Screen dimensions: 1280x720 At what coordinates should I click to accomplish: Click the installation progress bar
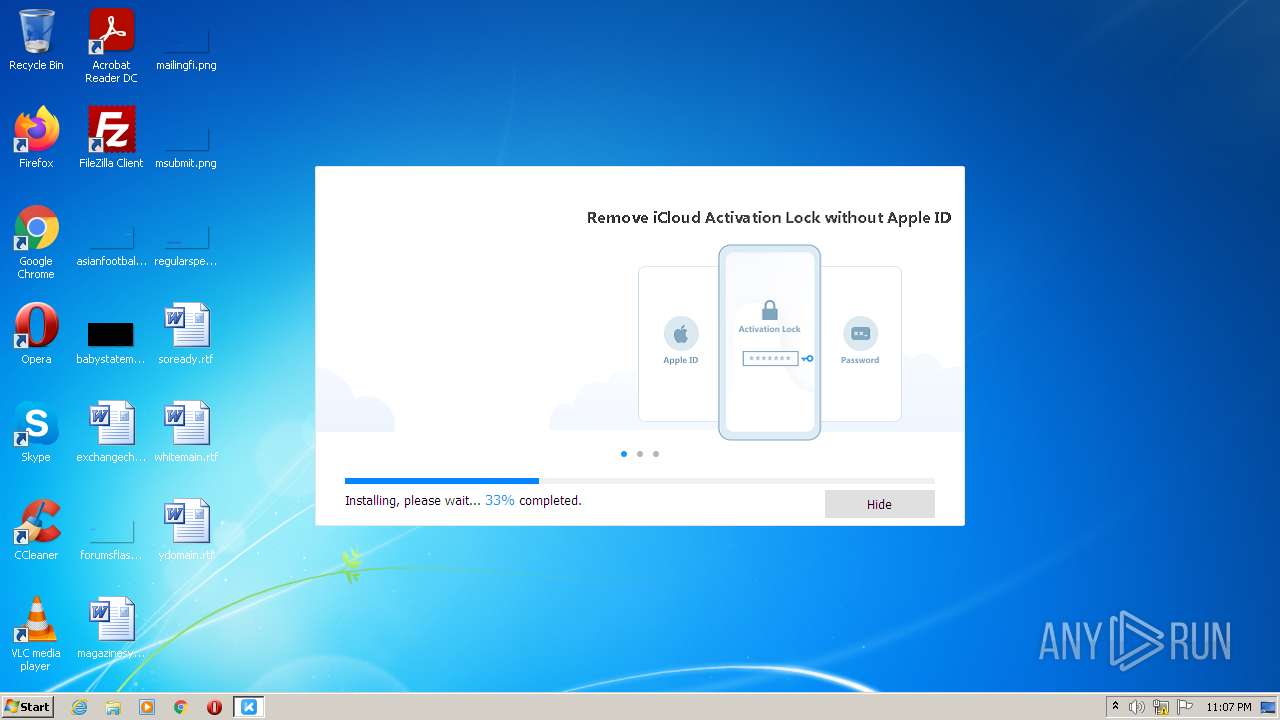pyautogui.click(x=640, y=481)
